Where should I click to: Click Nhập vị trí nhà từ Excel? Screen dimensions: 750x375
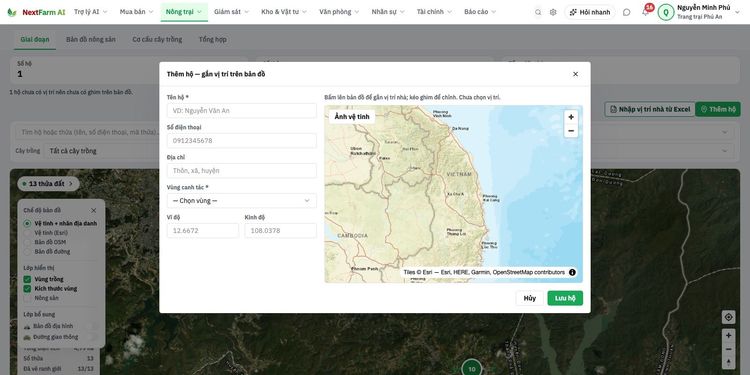click(650, 109)
